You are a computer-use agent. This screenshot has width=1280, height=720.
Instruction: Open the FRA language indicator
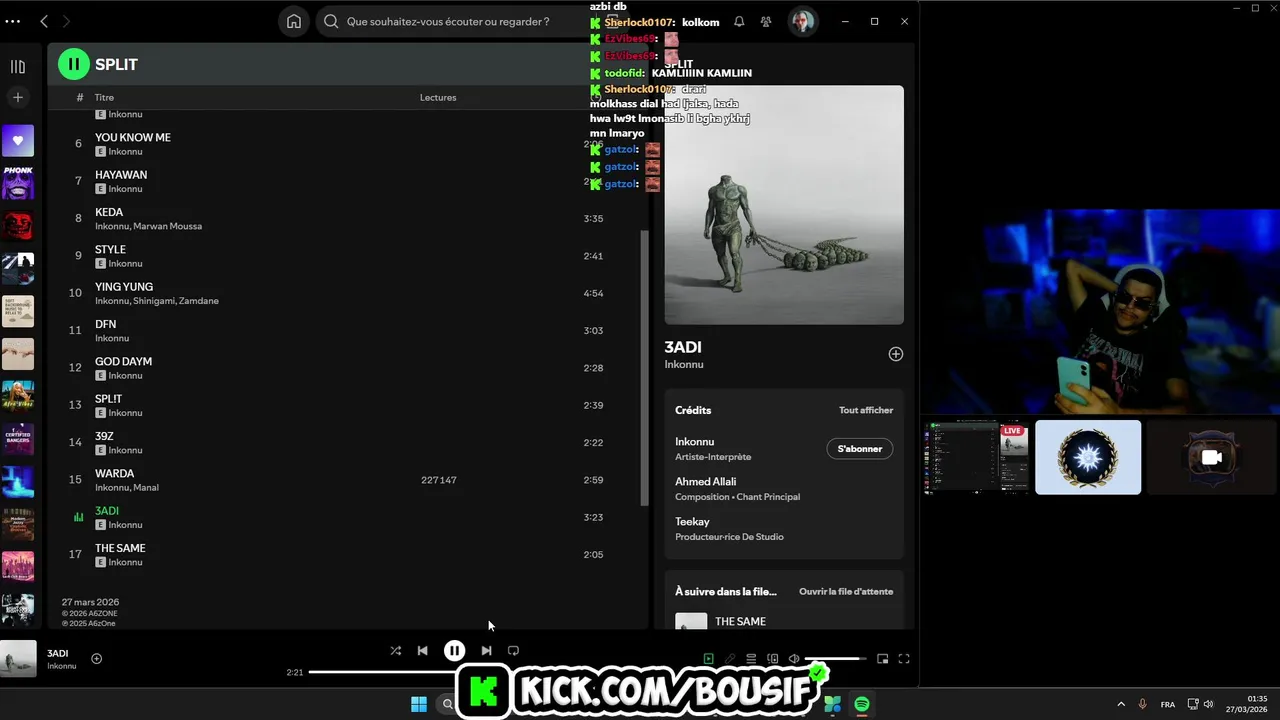(1168, 705)
